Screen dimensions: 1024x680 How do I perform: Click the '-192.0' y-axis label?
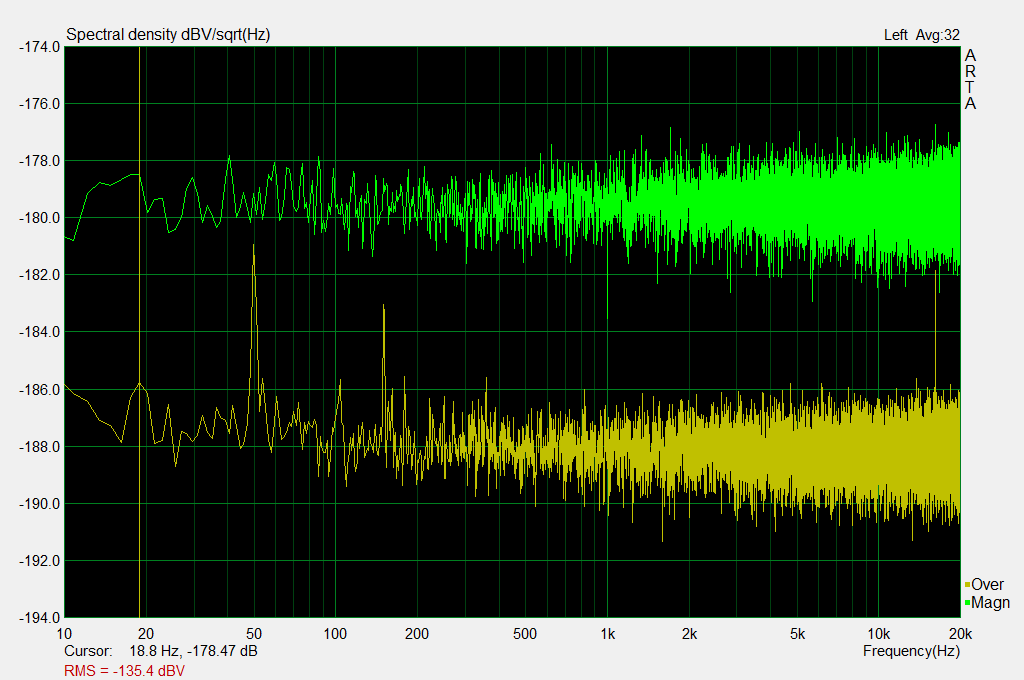point(39,561)
